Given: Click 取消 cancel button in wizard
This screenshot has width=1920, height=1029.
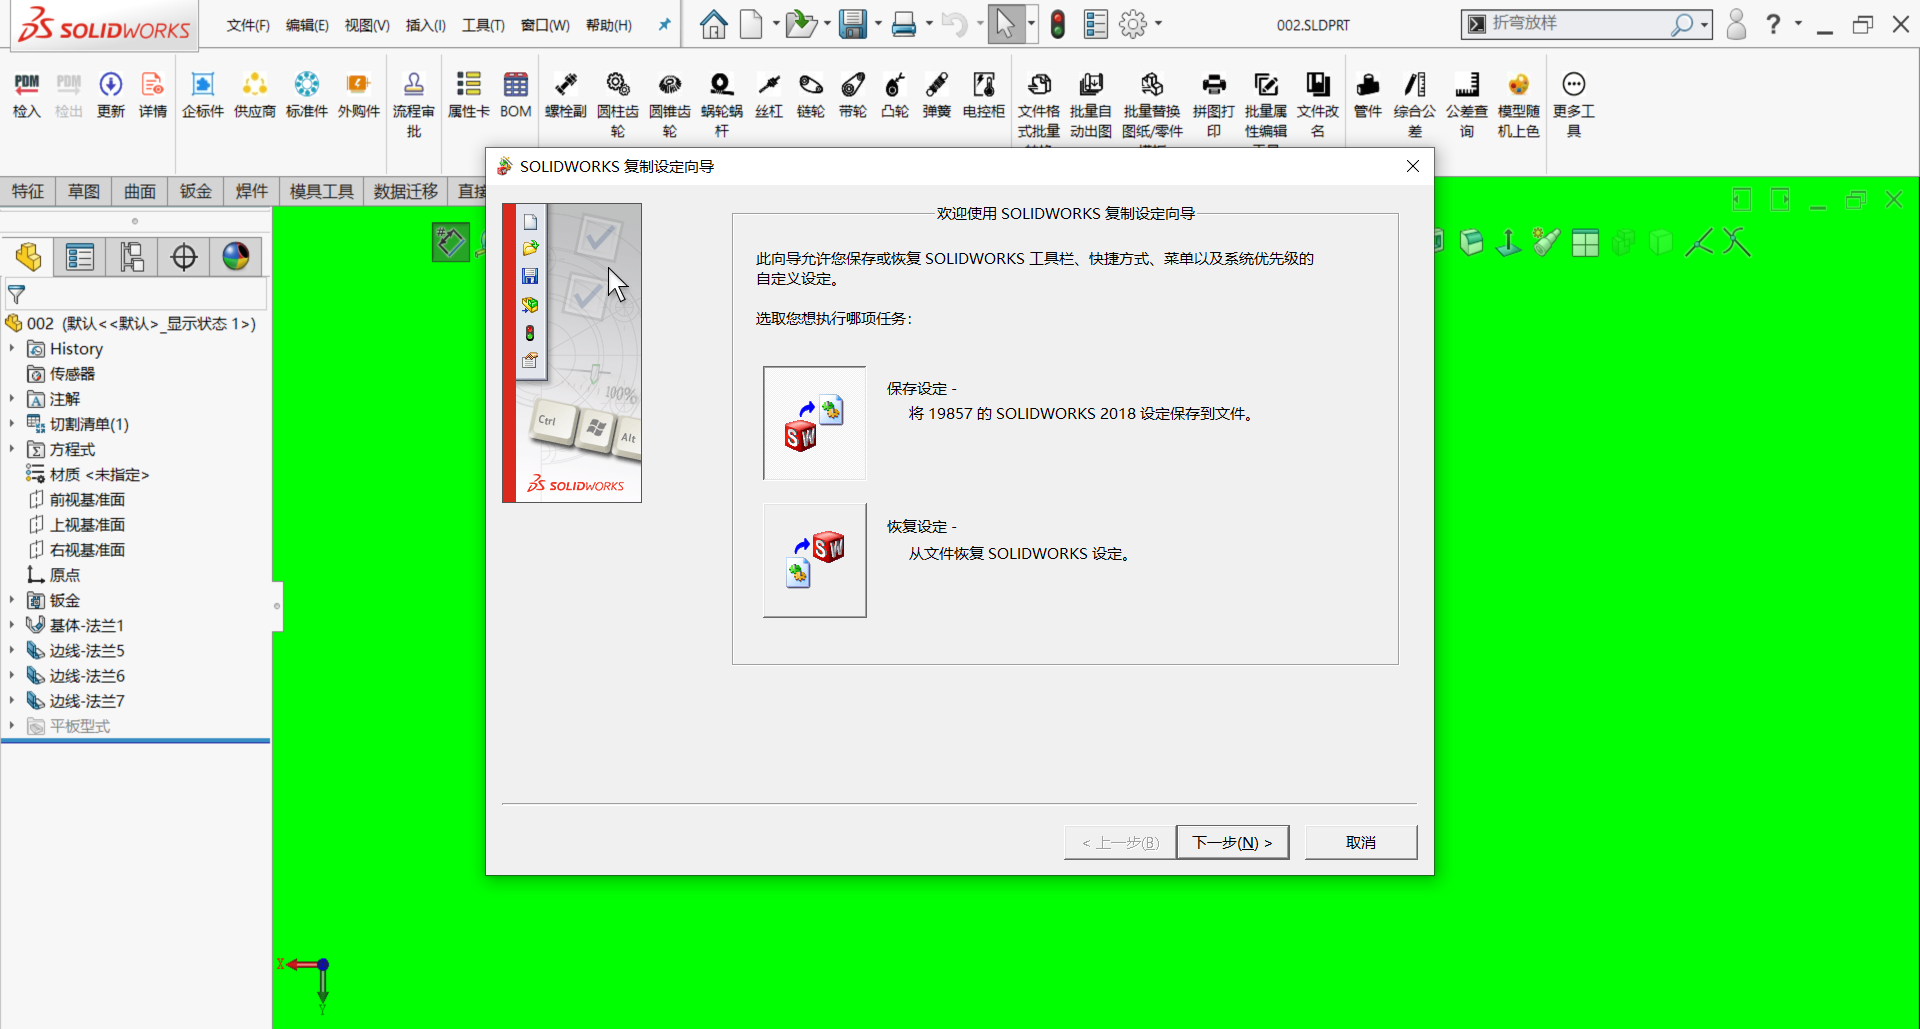Looking at the screenshot, I should click(1361, 842).
